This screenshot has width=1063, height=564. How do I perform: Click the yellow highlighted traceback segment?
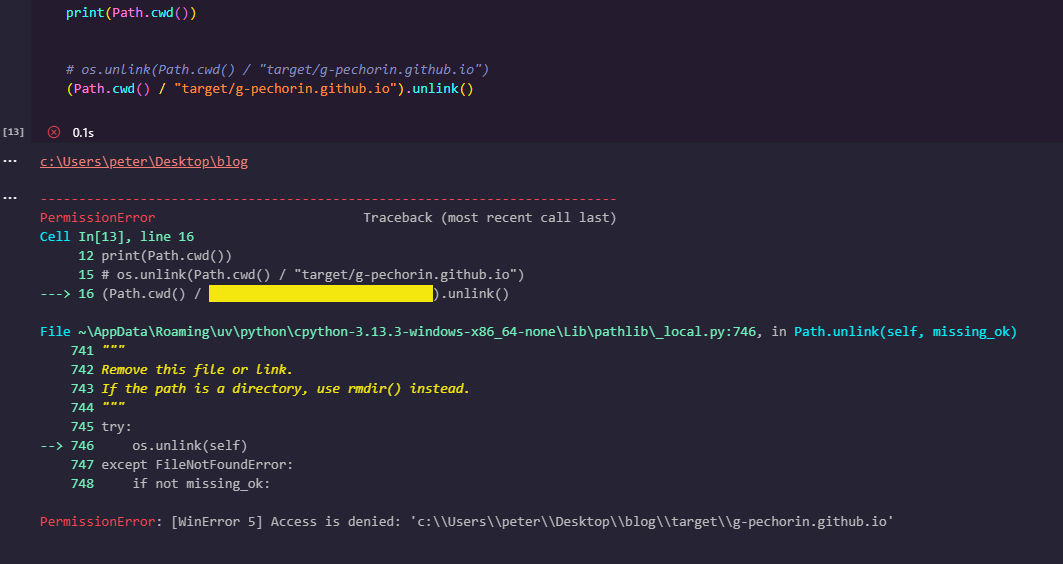(x=320, y=294)
